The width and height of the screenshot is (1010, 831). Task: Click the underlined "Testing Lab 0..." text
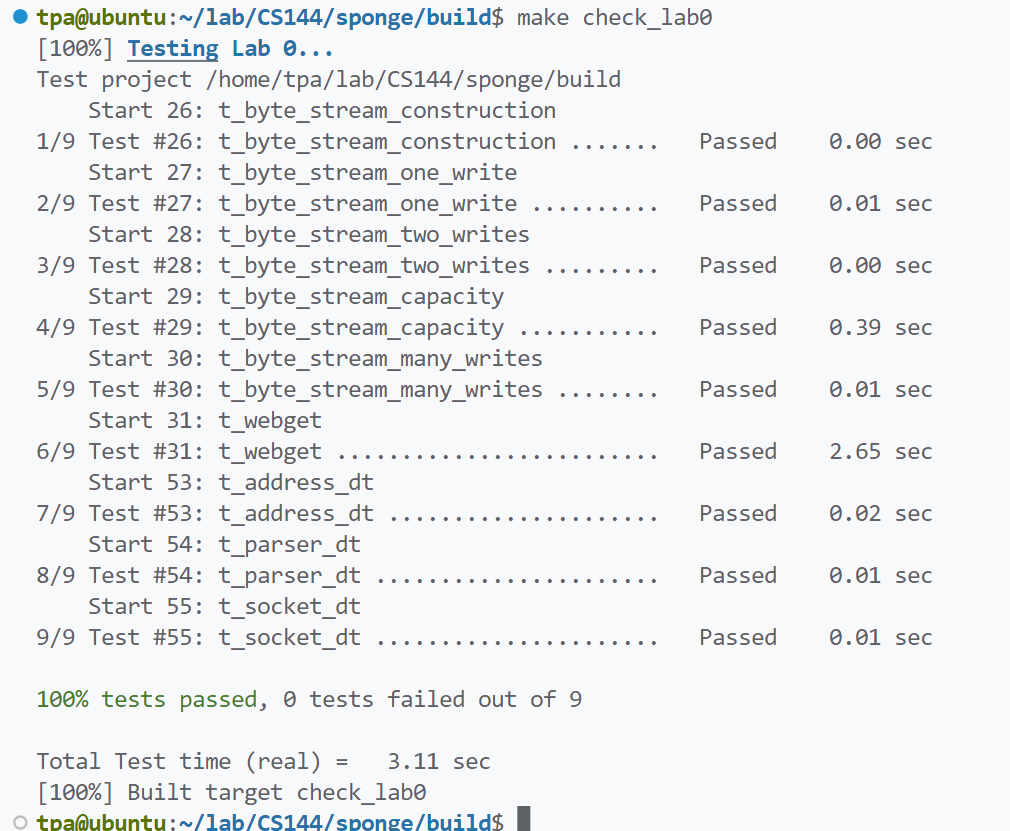point(230,49)
